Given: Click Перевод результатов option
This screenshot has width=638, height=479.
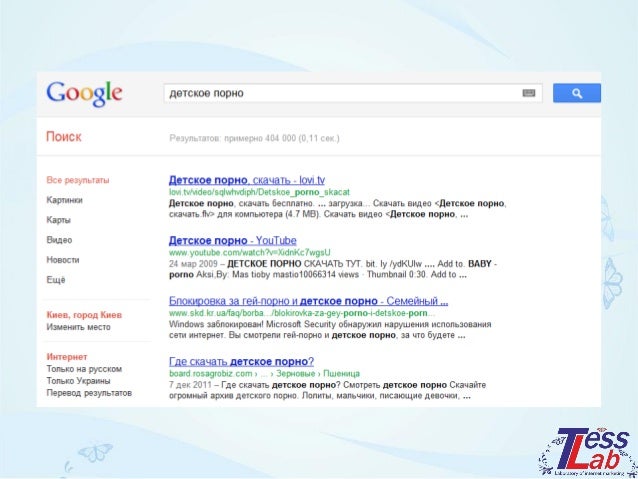Looking at the screenshot, I should point(89,393).
